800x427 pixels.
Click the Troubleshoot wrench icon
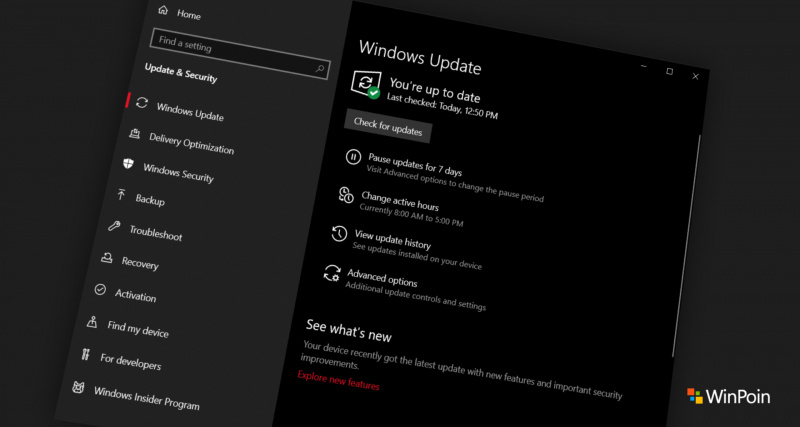(114, 226)
